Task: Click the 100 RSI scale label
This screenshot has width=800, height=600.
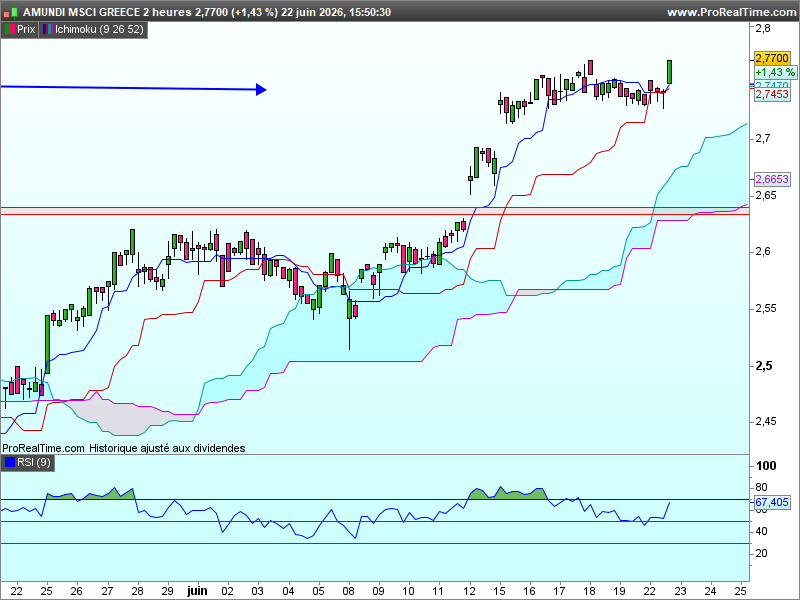Action: pyautogui.click(x=766, y=466)
